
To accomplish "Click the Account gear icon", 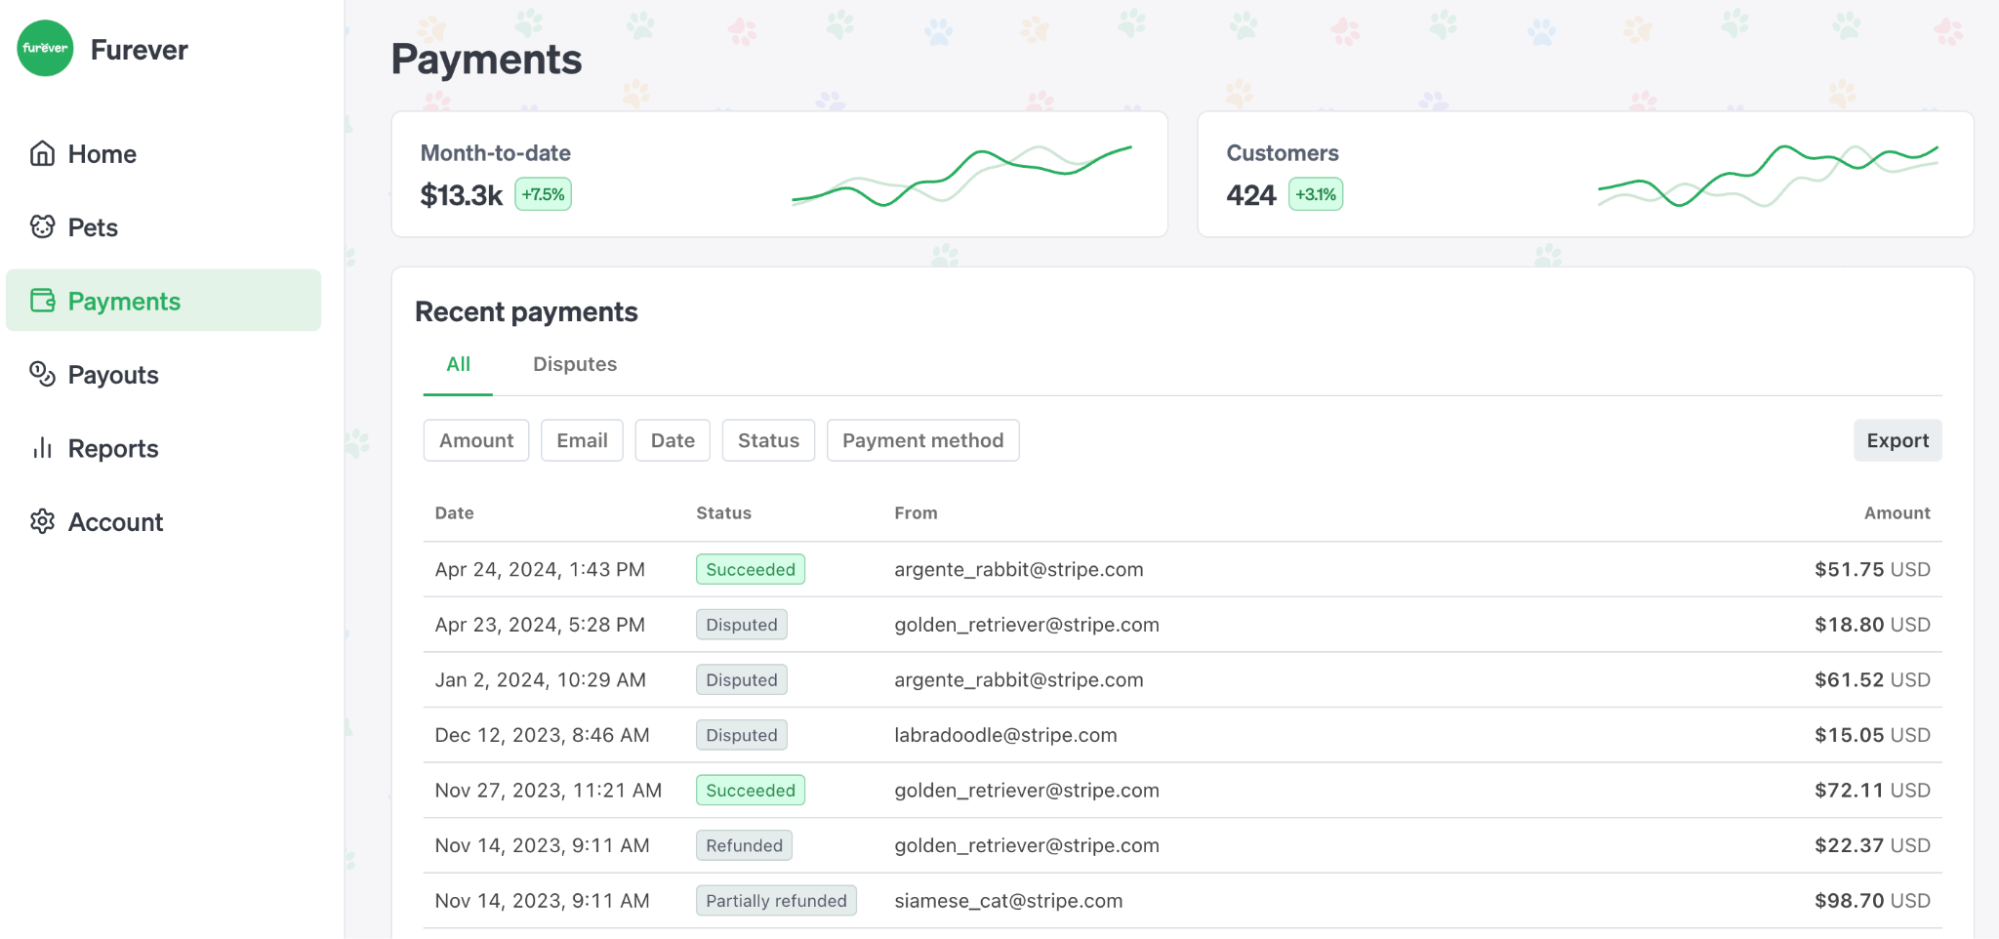I will point(42,521).
